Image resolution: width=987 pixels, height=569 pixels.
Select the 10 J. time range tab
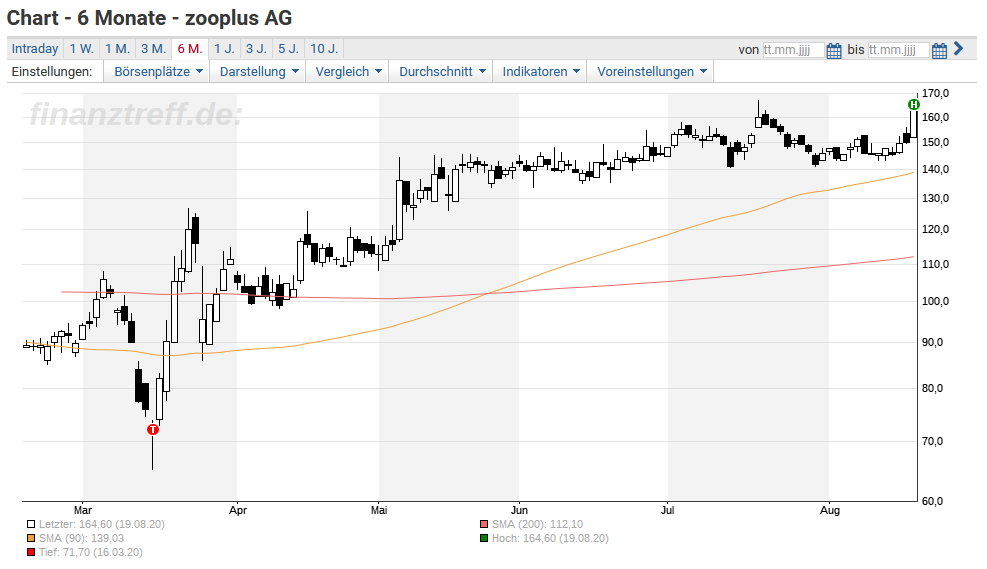324,48
